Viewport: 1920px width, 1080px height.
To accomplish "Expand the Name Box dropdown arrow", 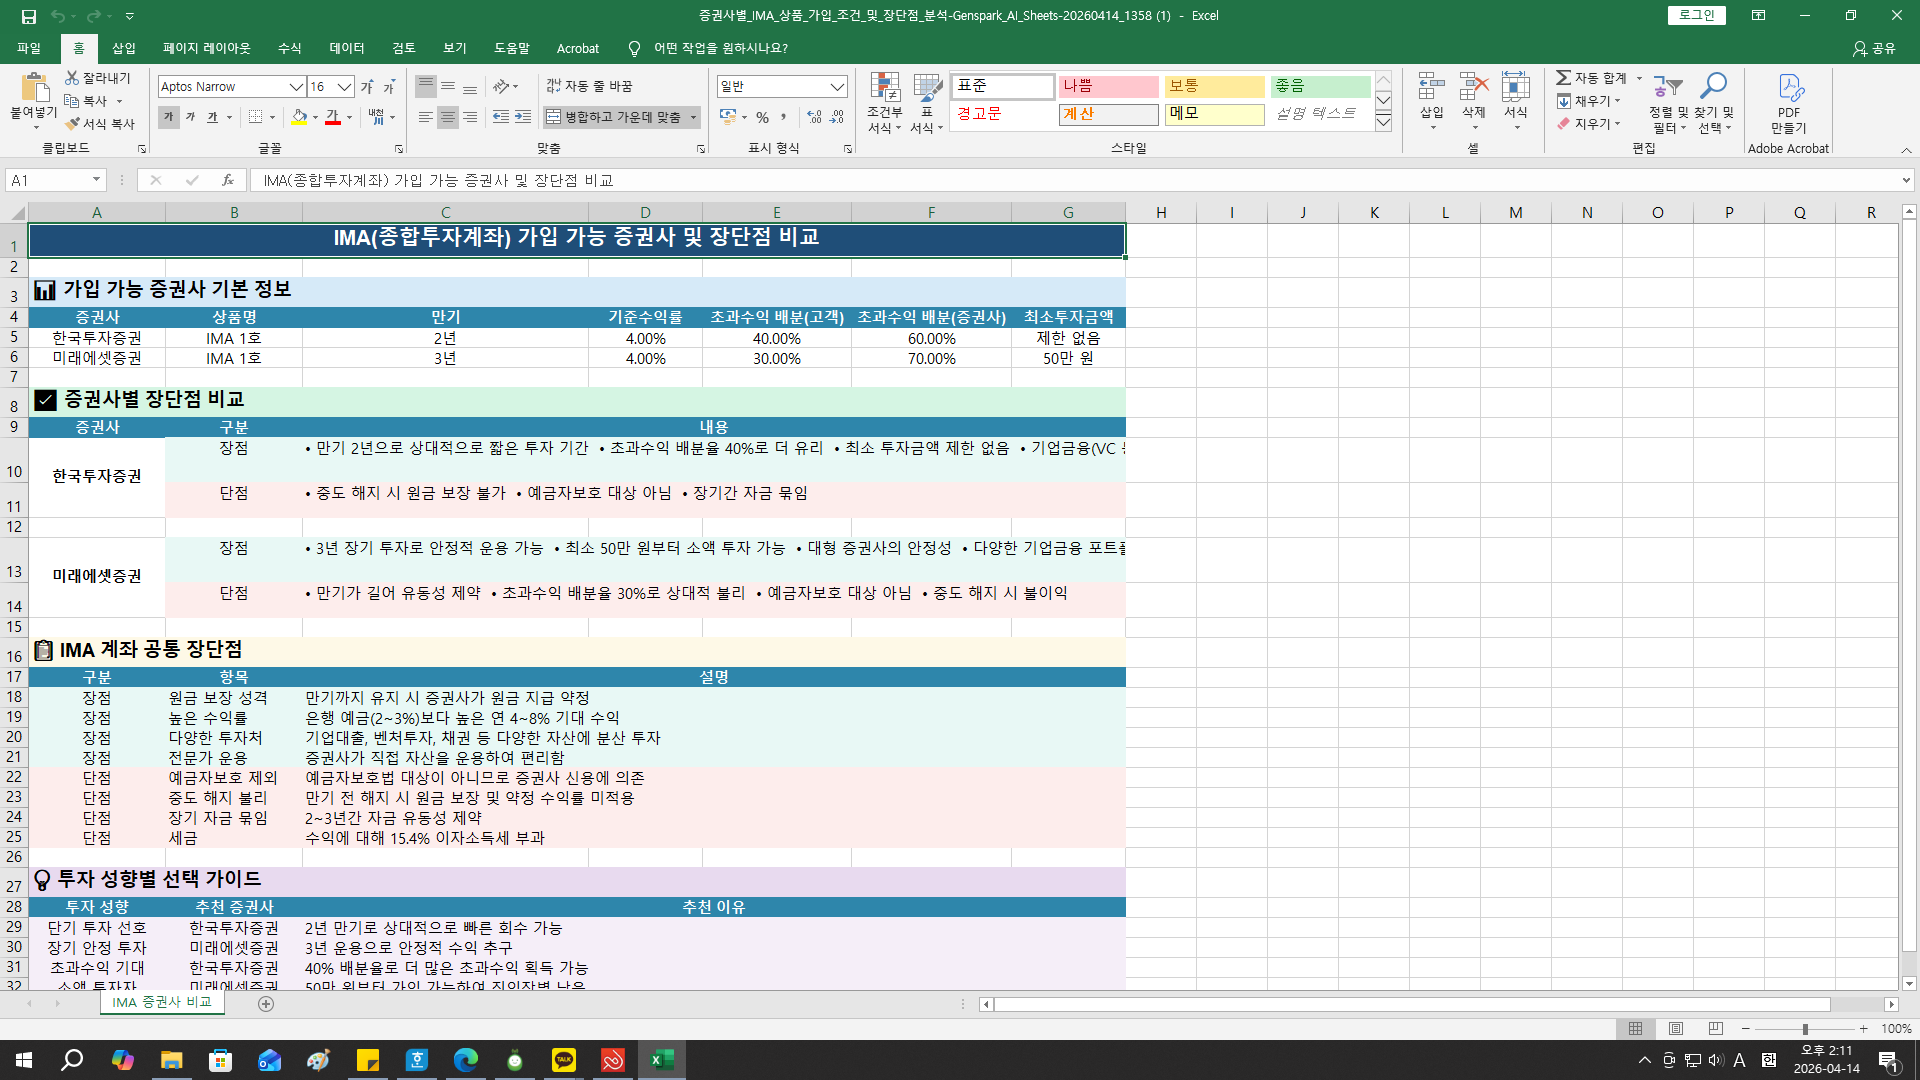I will 96,180.
